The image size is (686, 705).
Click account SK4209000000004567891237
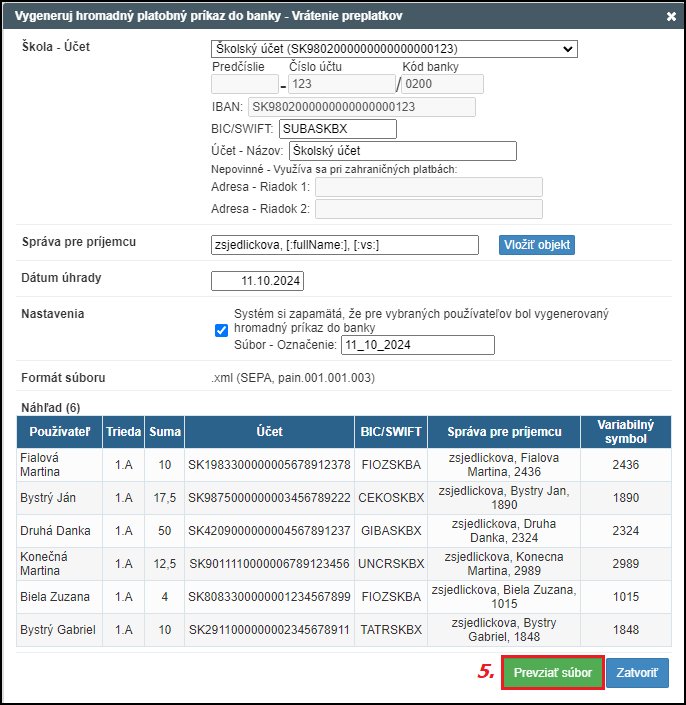pyautogui.click(x=269, y=531)
